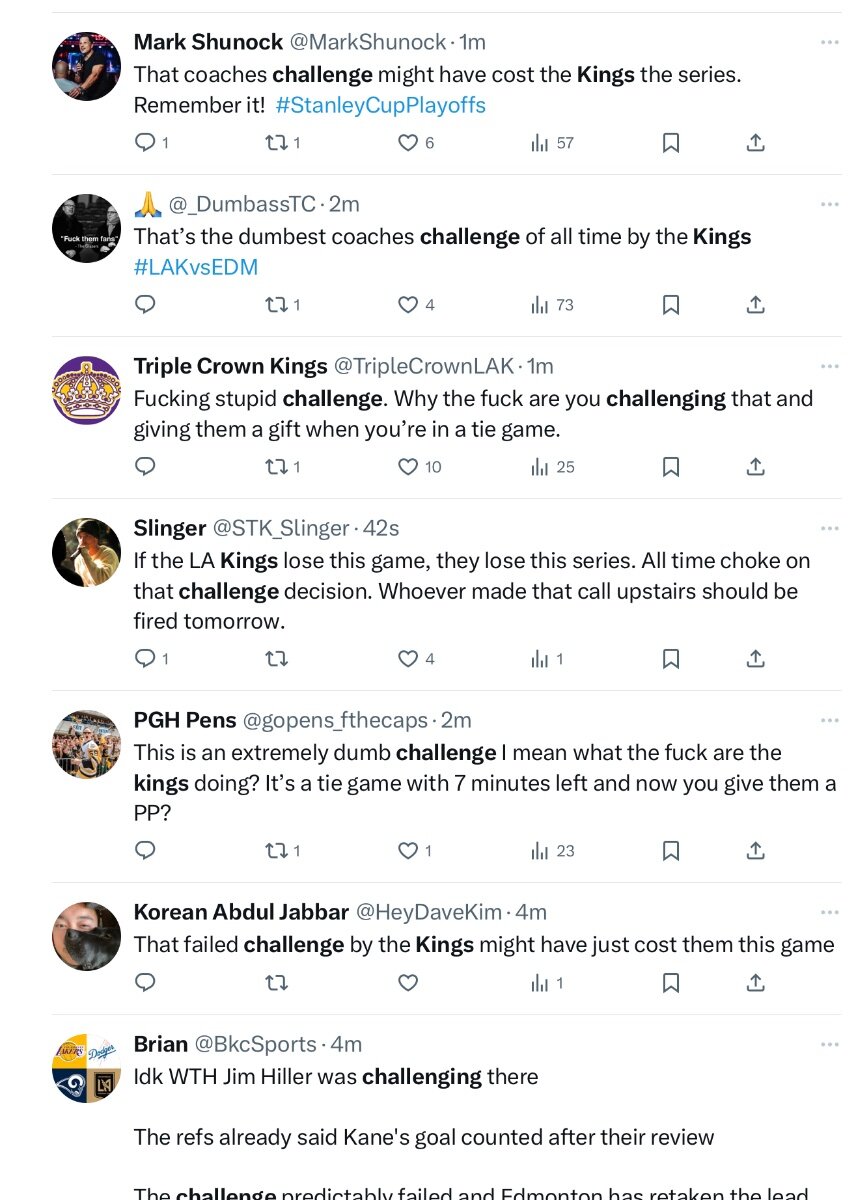
Task: Open more options on Brian's tweet
Action: [x=829, y=1044]
